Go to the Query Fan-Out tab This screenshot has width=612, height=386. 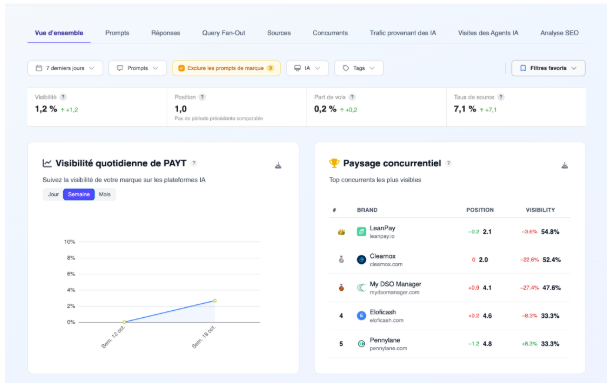(224, 33)
